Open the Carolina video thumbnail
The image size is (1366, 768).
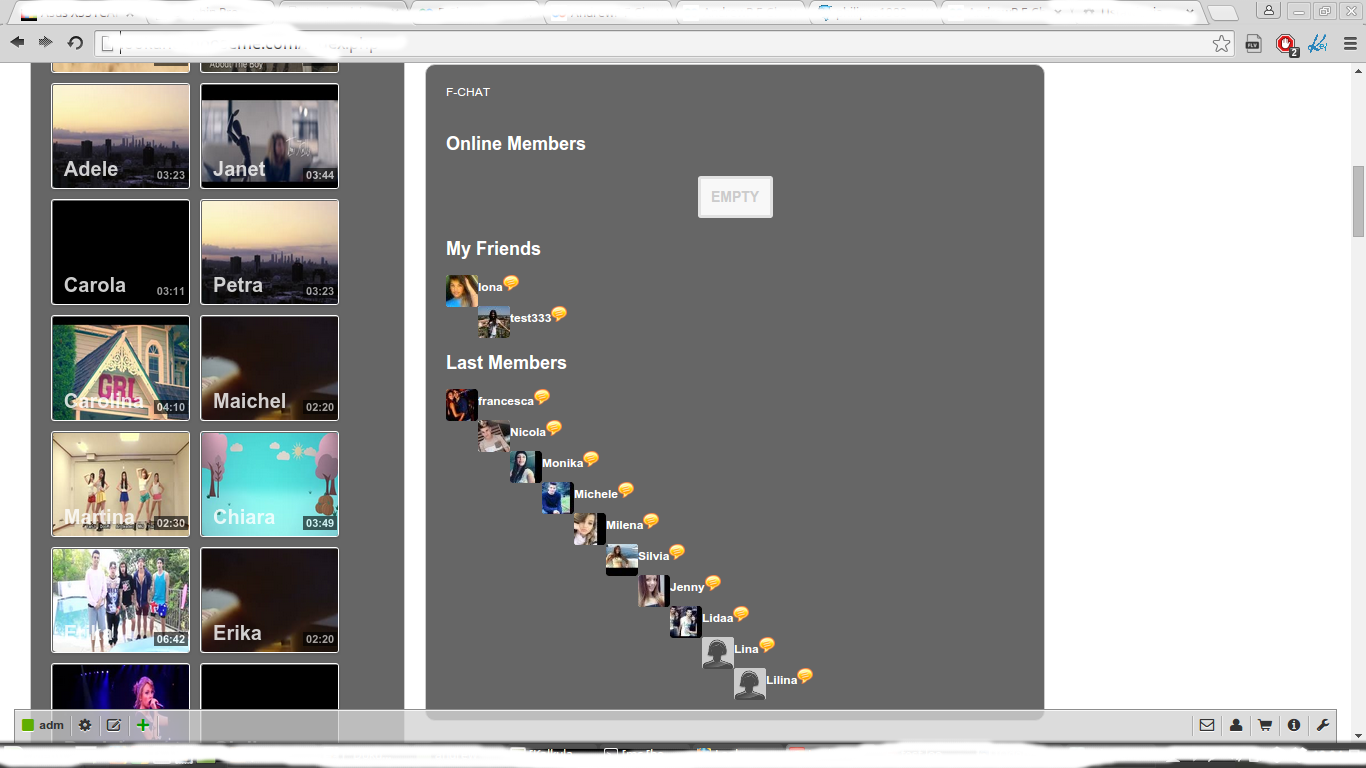[x=120, y=368]
